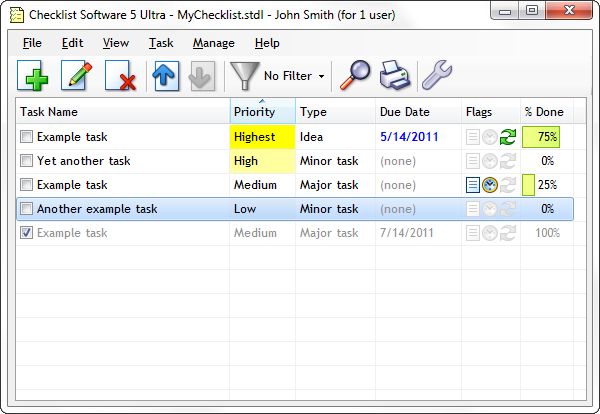Open the Edit menu

point(72,43)
